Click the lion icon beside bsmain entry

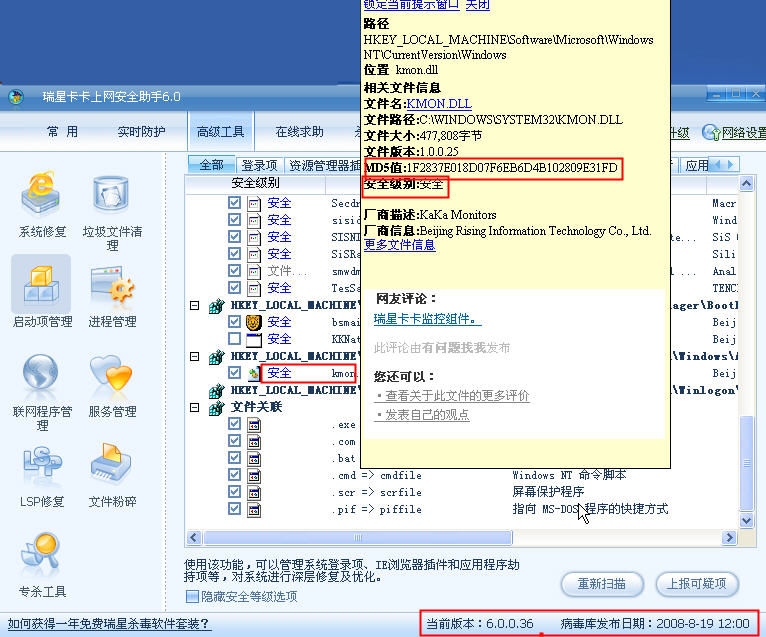254,322
